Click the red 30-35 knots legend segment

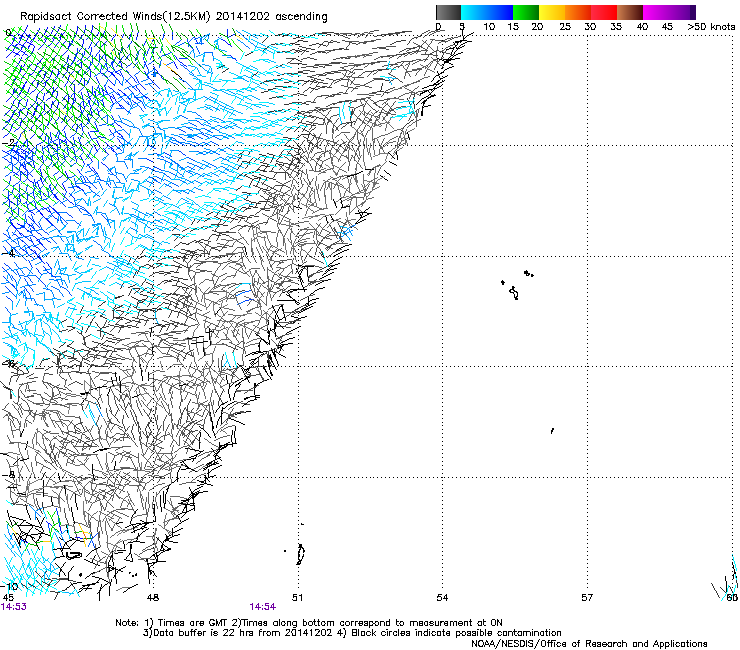click(604, 12)
